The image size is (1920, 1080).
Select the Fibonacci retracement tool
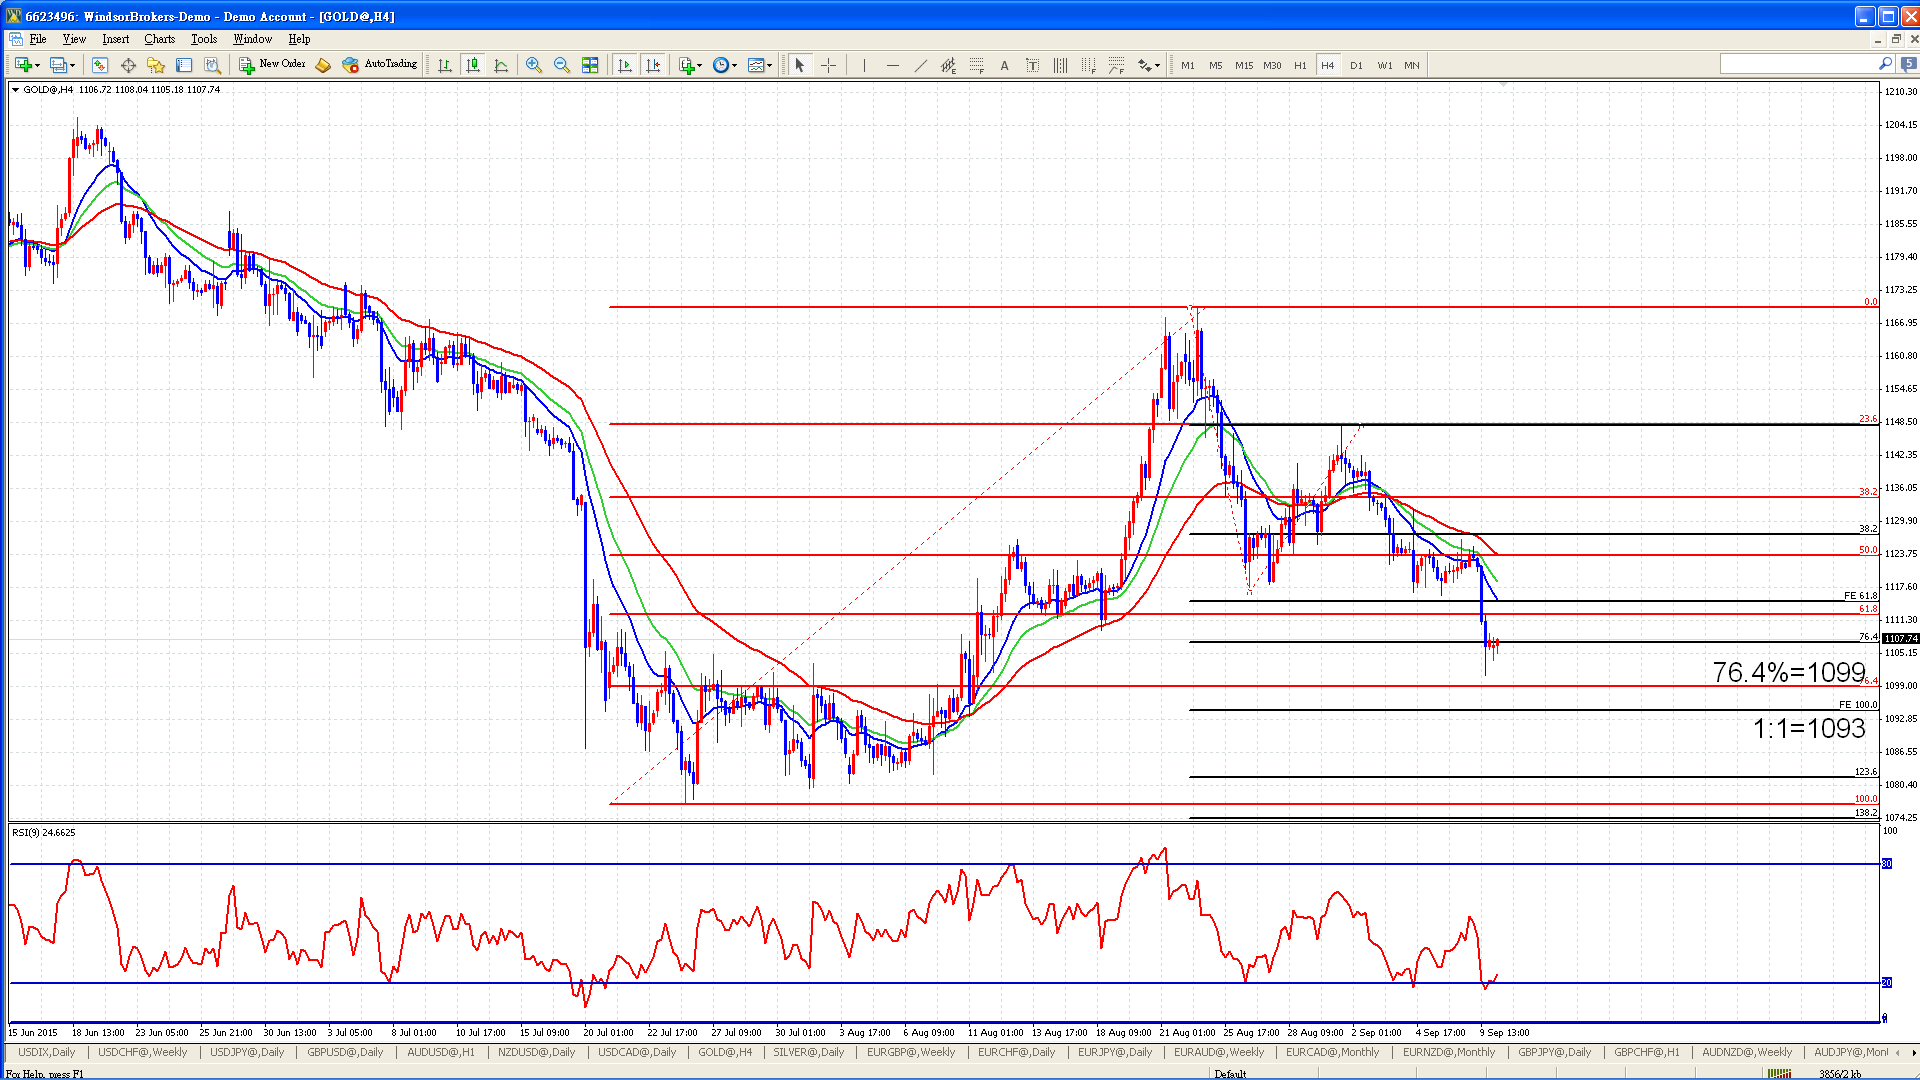pyautogui.click(x=976, y=65)
